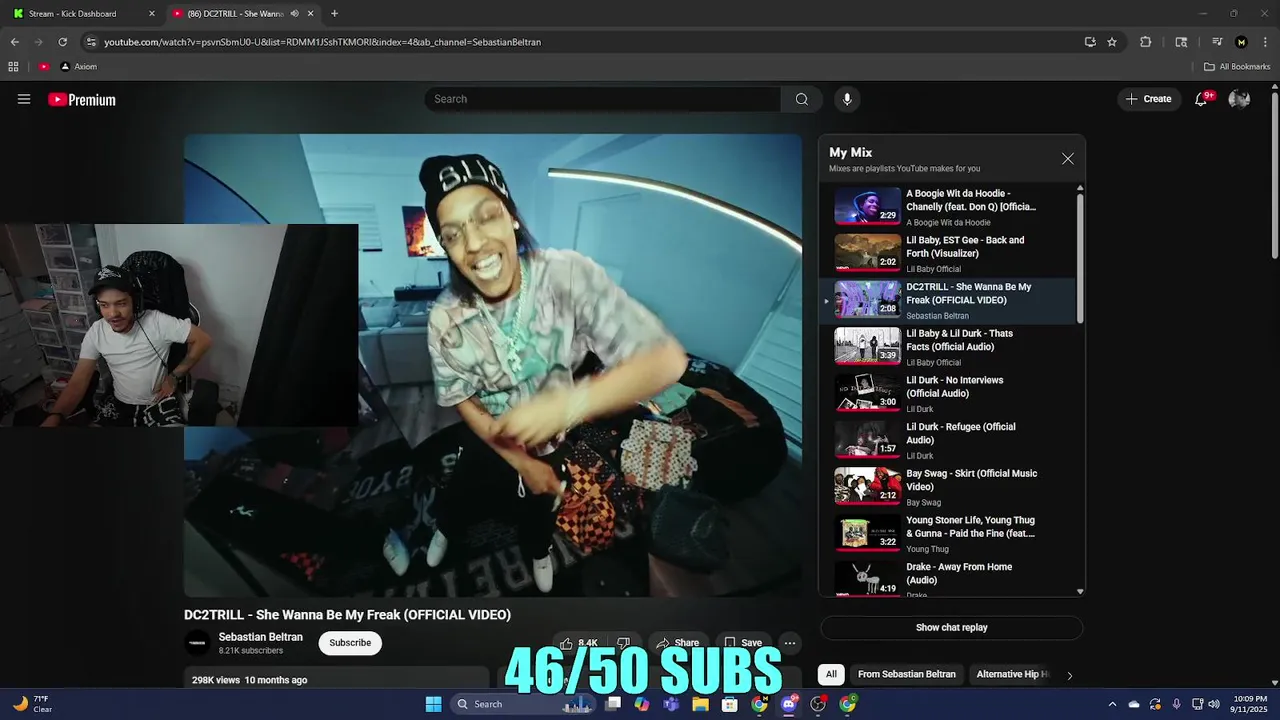This screenshot has width=1280, height=720.
Task: Open the volume tray icon
Action: click(1214, 704)
